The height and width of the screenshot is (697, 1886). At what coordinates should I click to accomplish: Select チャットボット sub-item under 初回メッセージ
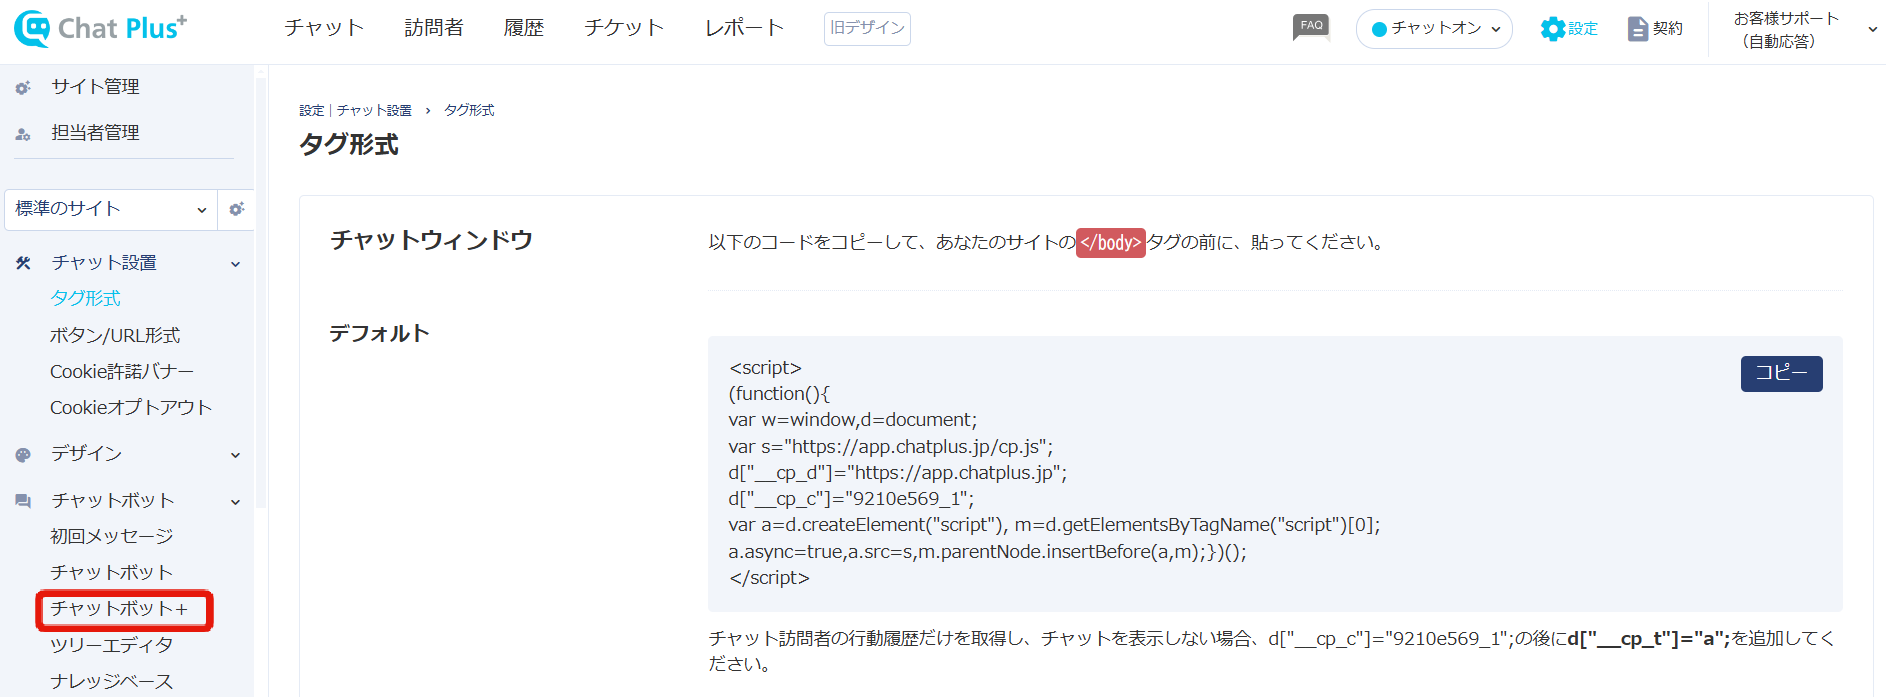pyautogui.click(x=112, y=572)
